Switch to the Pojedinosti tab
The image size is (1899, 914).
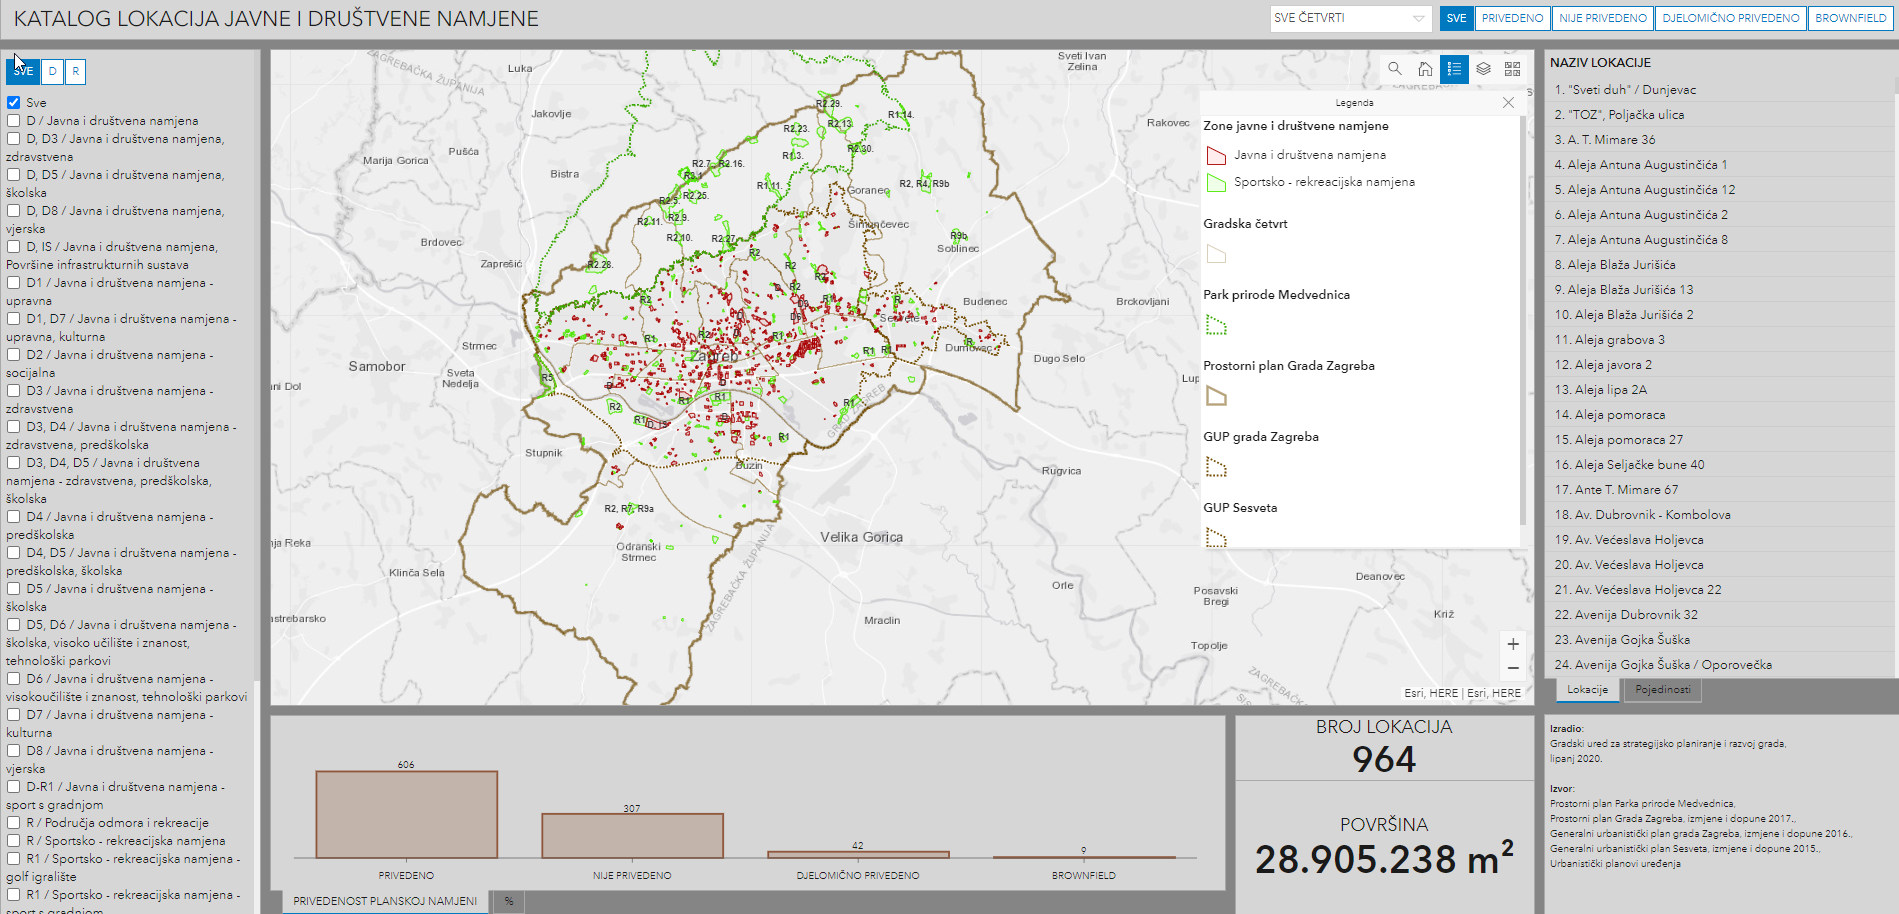tap(1662, 690)
